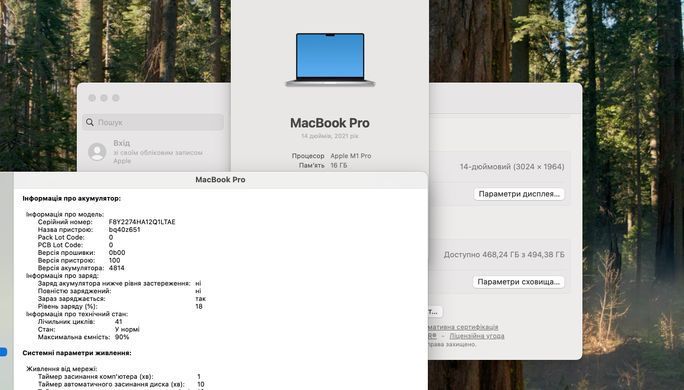Open the Ліцензійна угода link

coord(477,336)
